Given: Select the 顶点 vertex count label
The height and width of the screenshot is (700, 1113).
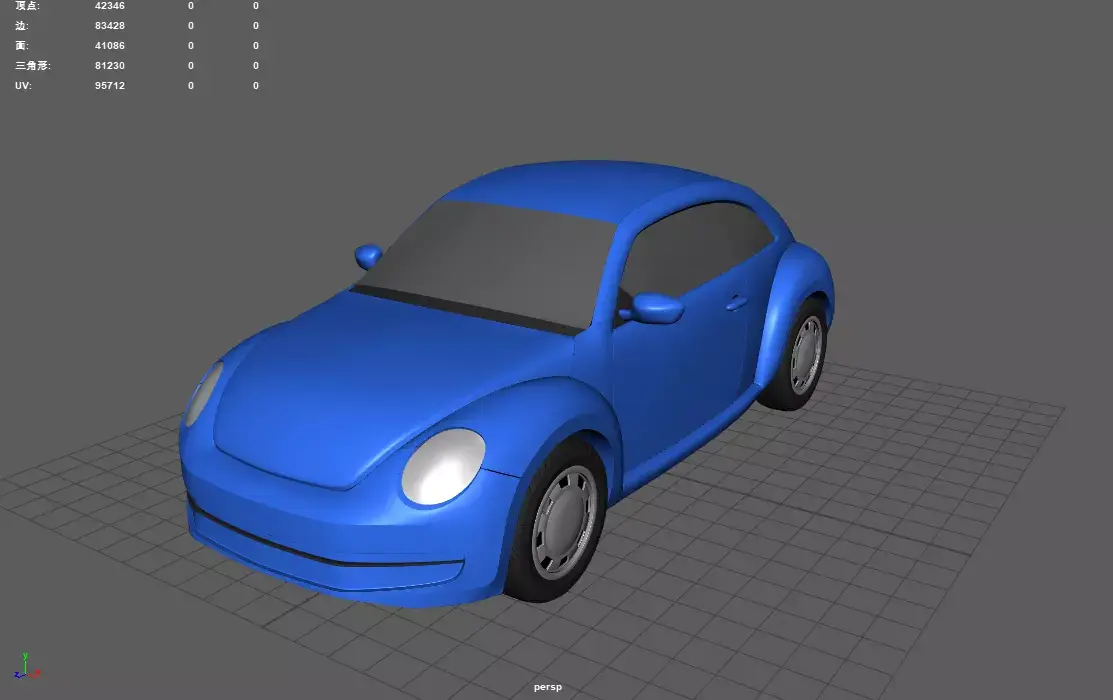Looking at the screenshot, I should click(x=28, y=6).
